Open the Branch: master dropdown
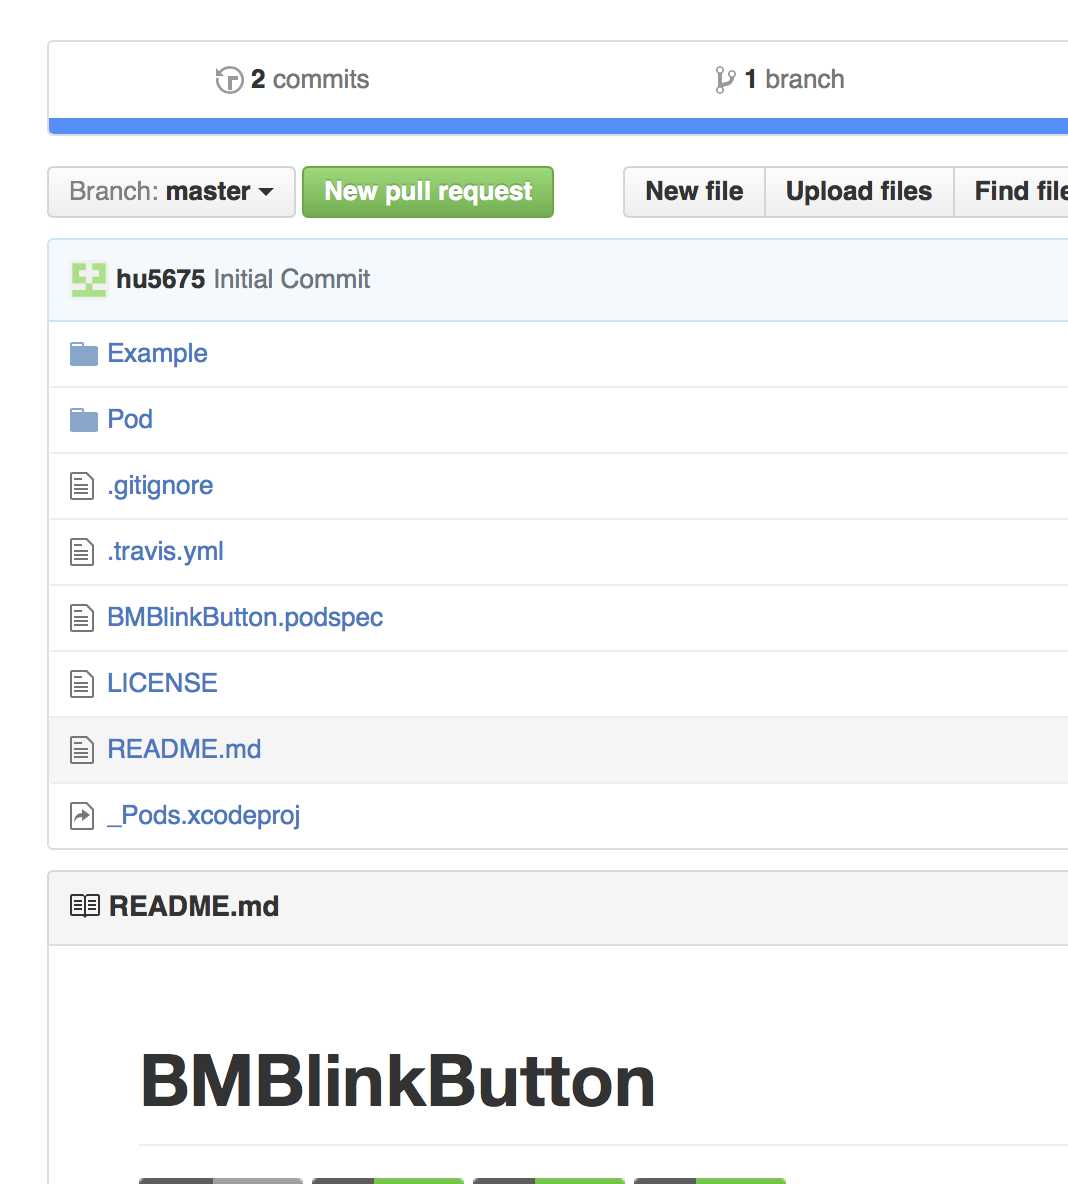 pos(171,192)
